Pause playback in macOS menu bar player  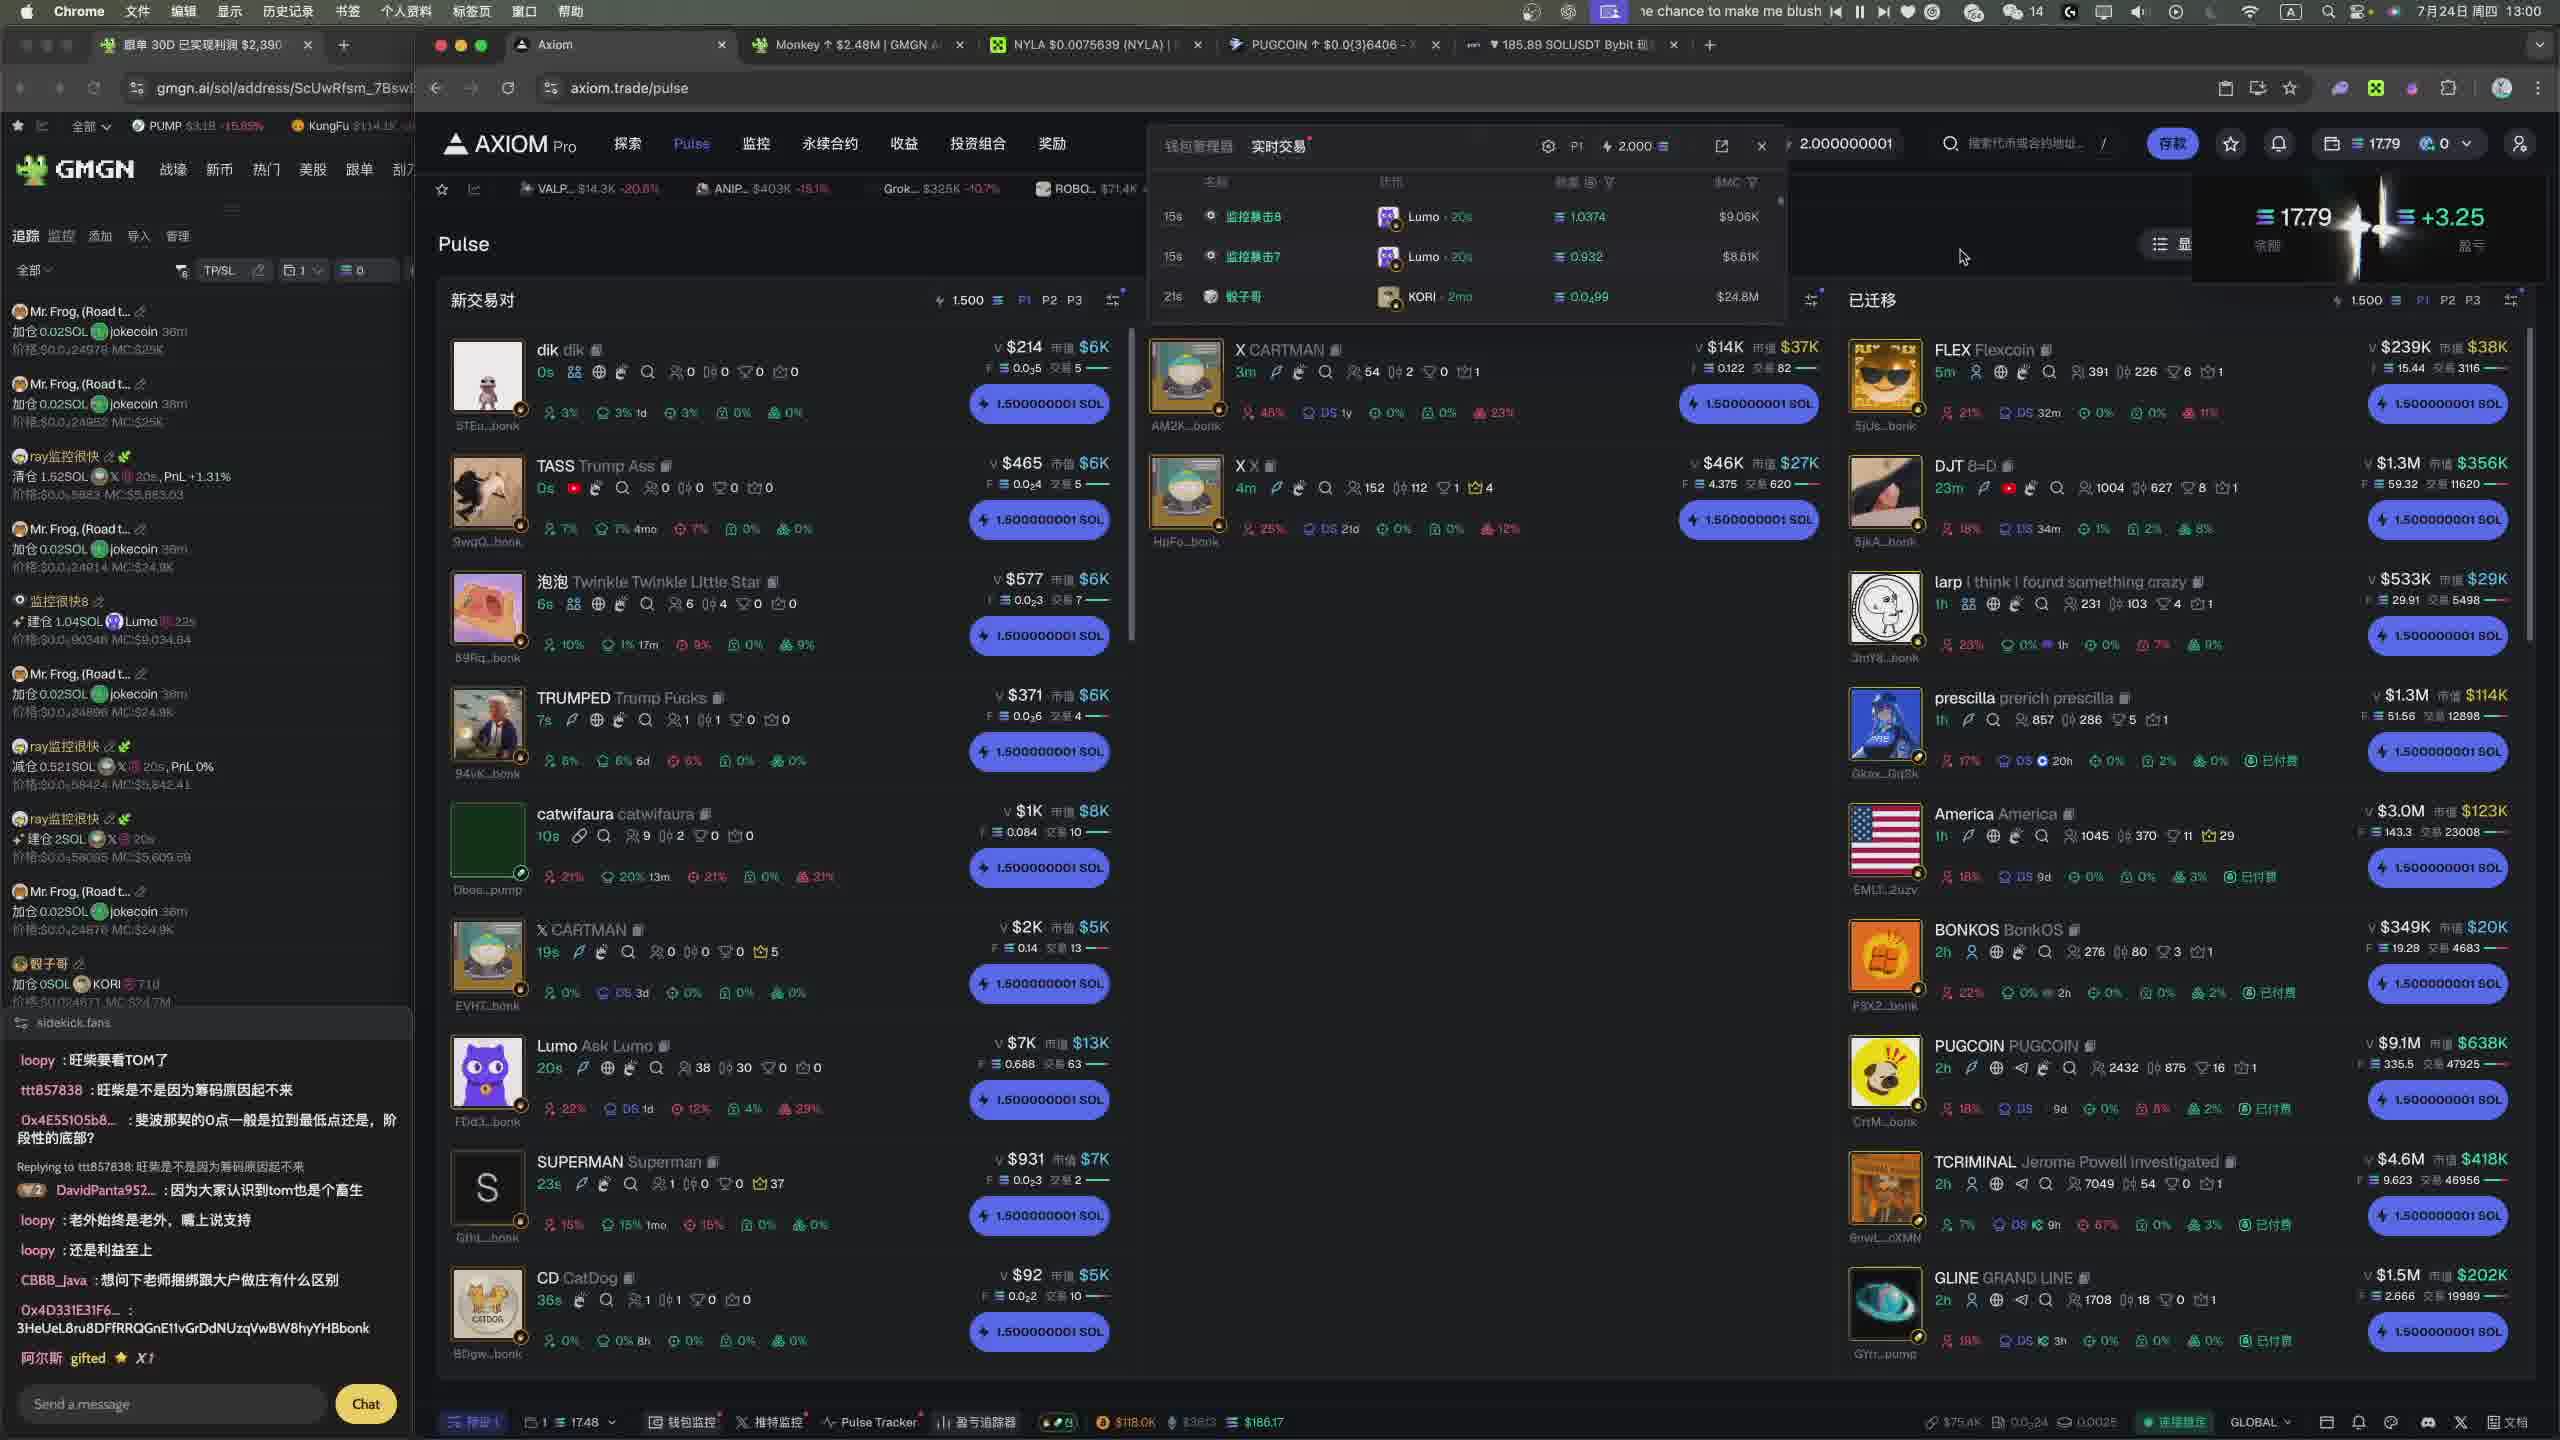[1859, 11]
